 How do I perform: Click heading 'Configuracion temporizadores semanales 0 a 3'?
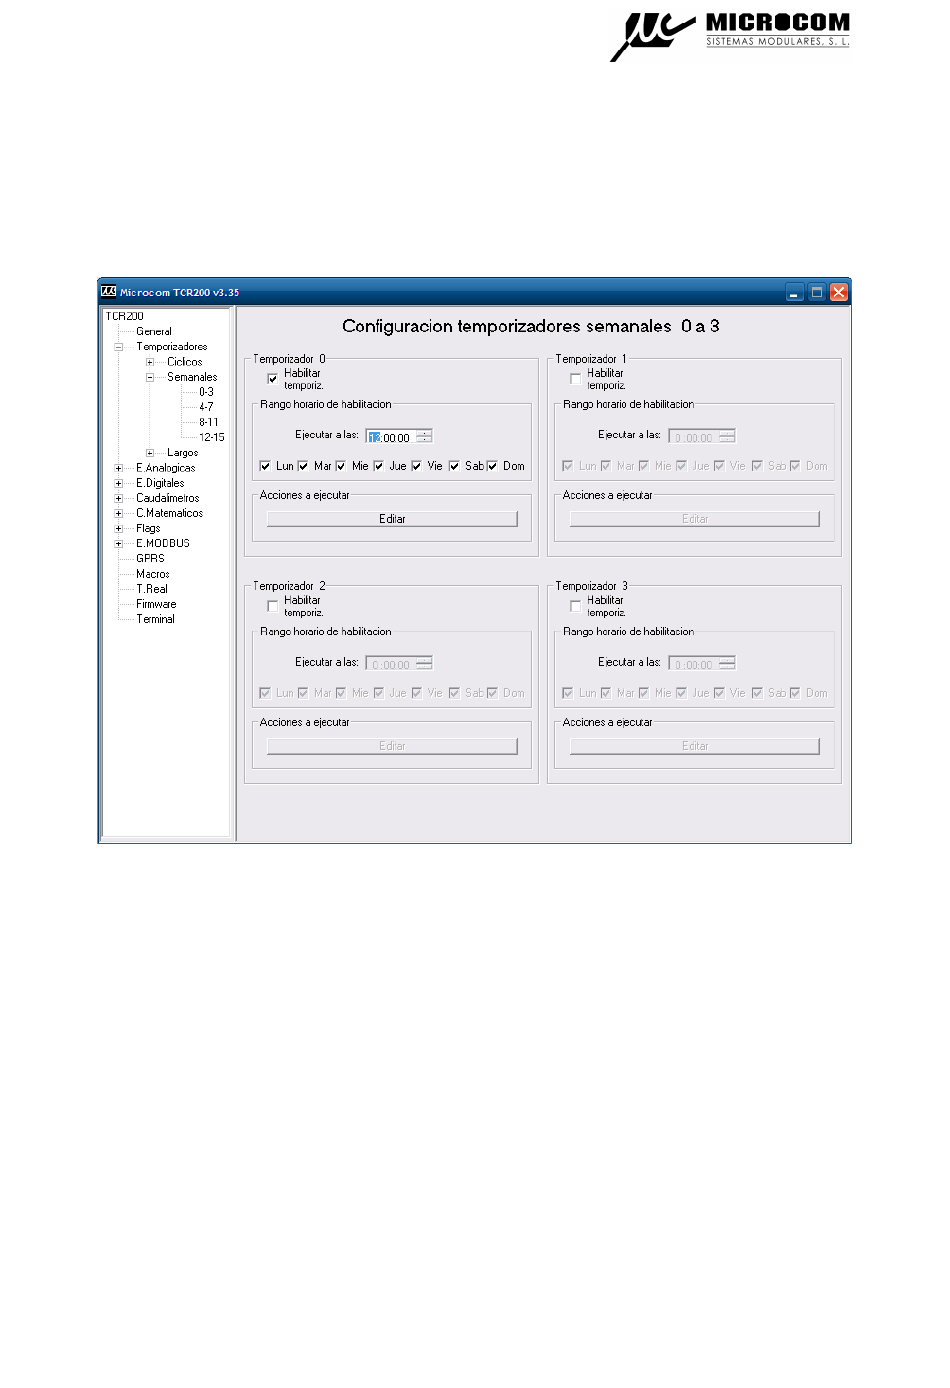click(531, 326)
